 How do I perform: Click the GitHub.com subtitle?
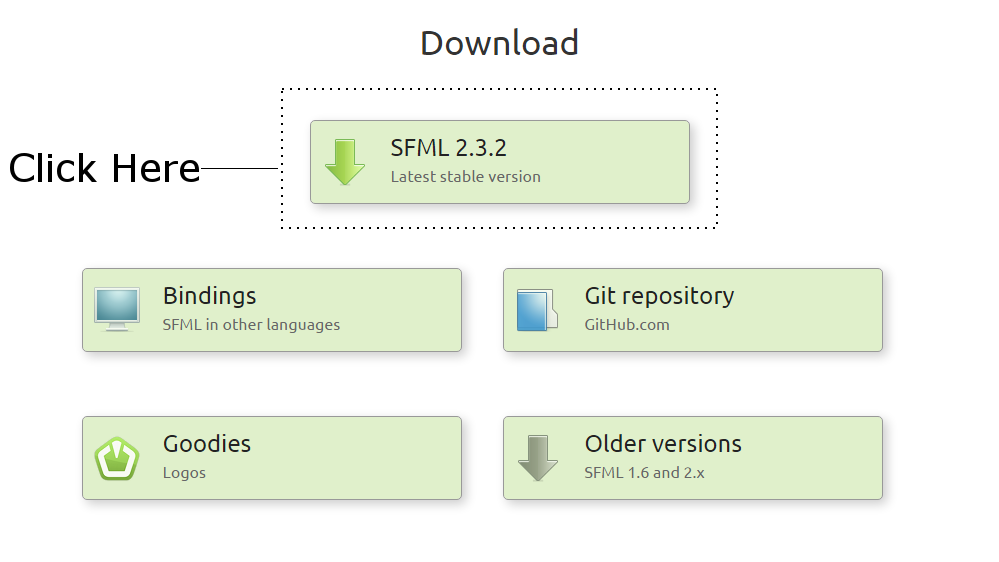point(627,324)
